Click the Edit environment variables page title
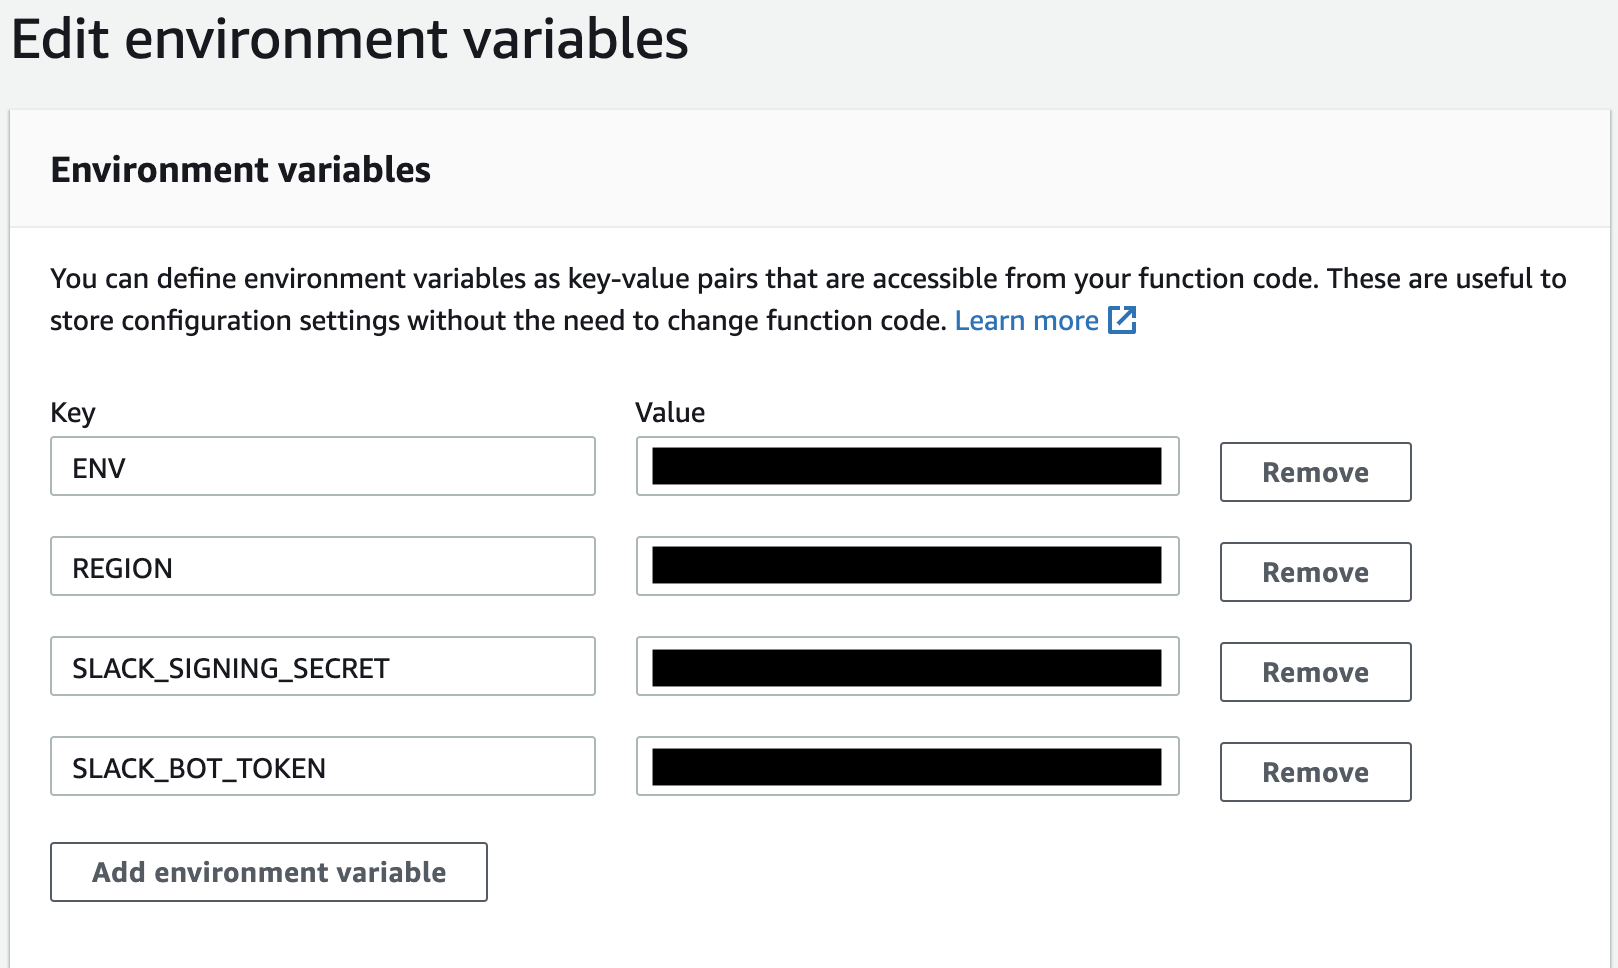 [x=350, y=40]
